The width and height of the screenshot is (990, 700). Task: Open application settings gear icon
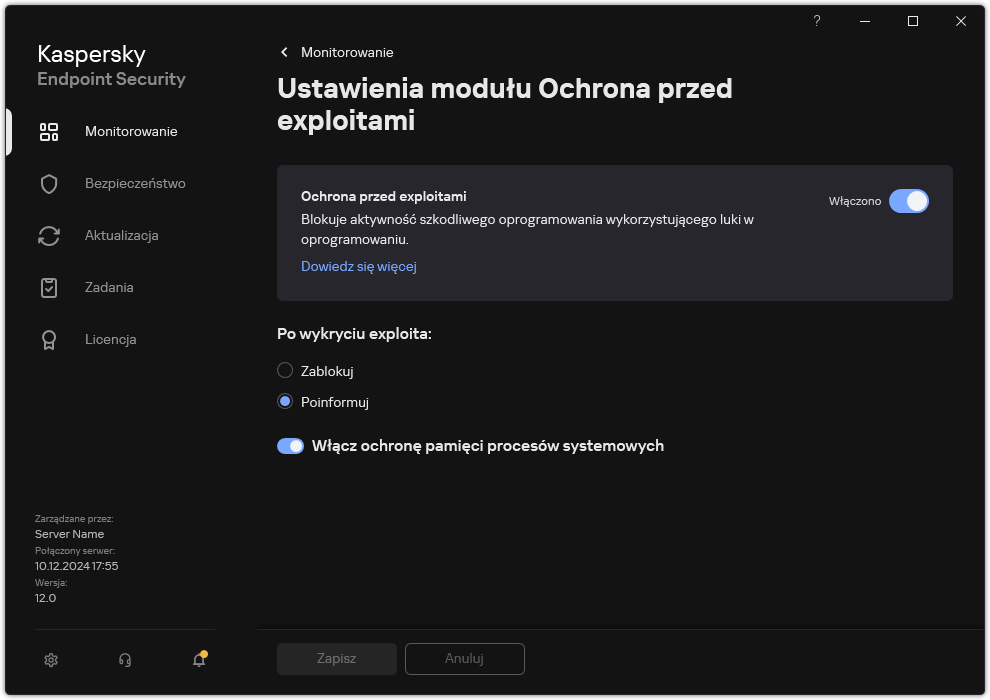pyautogui.click(x=50, y=660)
